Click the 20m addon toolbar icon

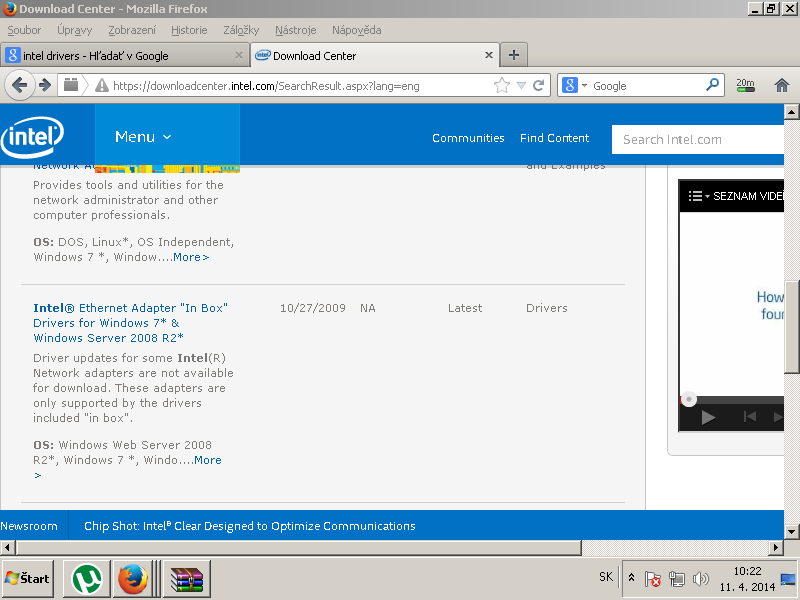[x=745, y=85]
